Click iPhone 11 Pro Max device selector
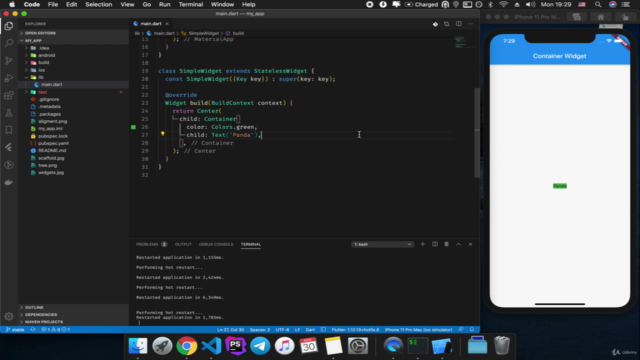The width and height of the screenshot is (640, 360). [x=418, y=329]
